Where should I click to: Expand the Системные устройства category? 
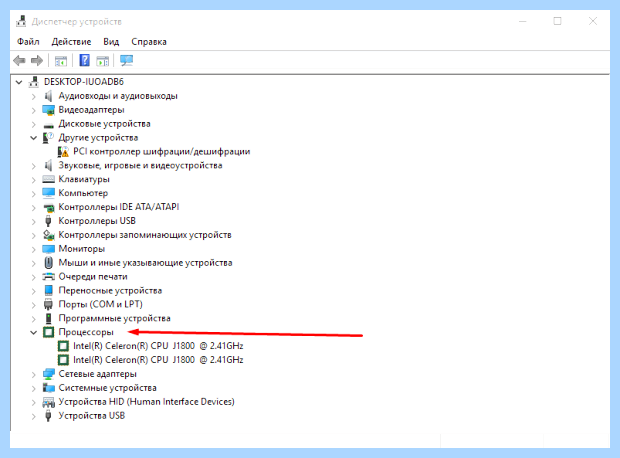click(34, 388)
